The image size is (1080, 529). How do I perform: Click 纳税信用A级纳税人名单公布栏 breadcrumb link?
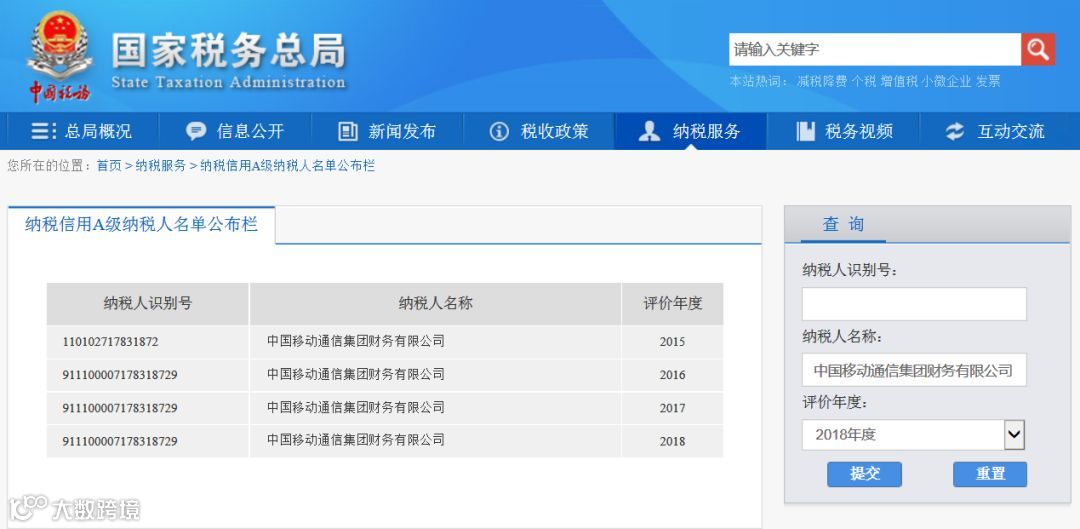coord(287,166)
